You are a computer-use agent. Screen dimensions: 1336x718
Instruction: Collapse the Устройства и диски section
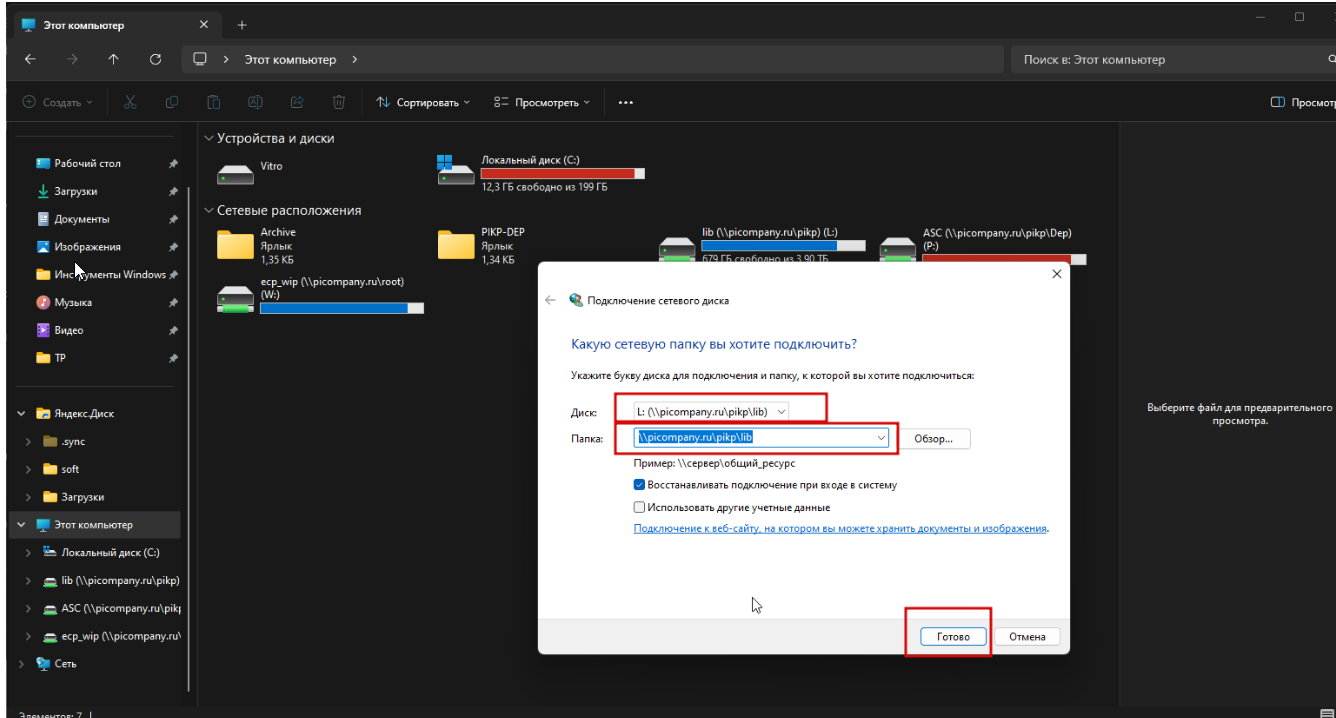[x=208, y=138]
